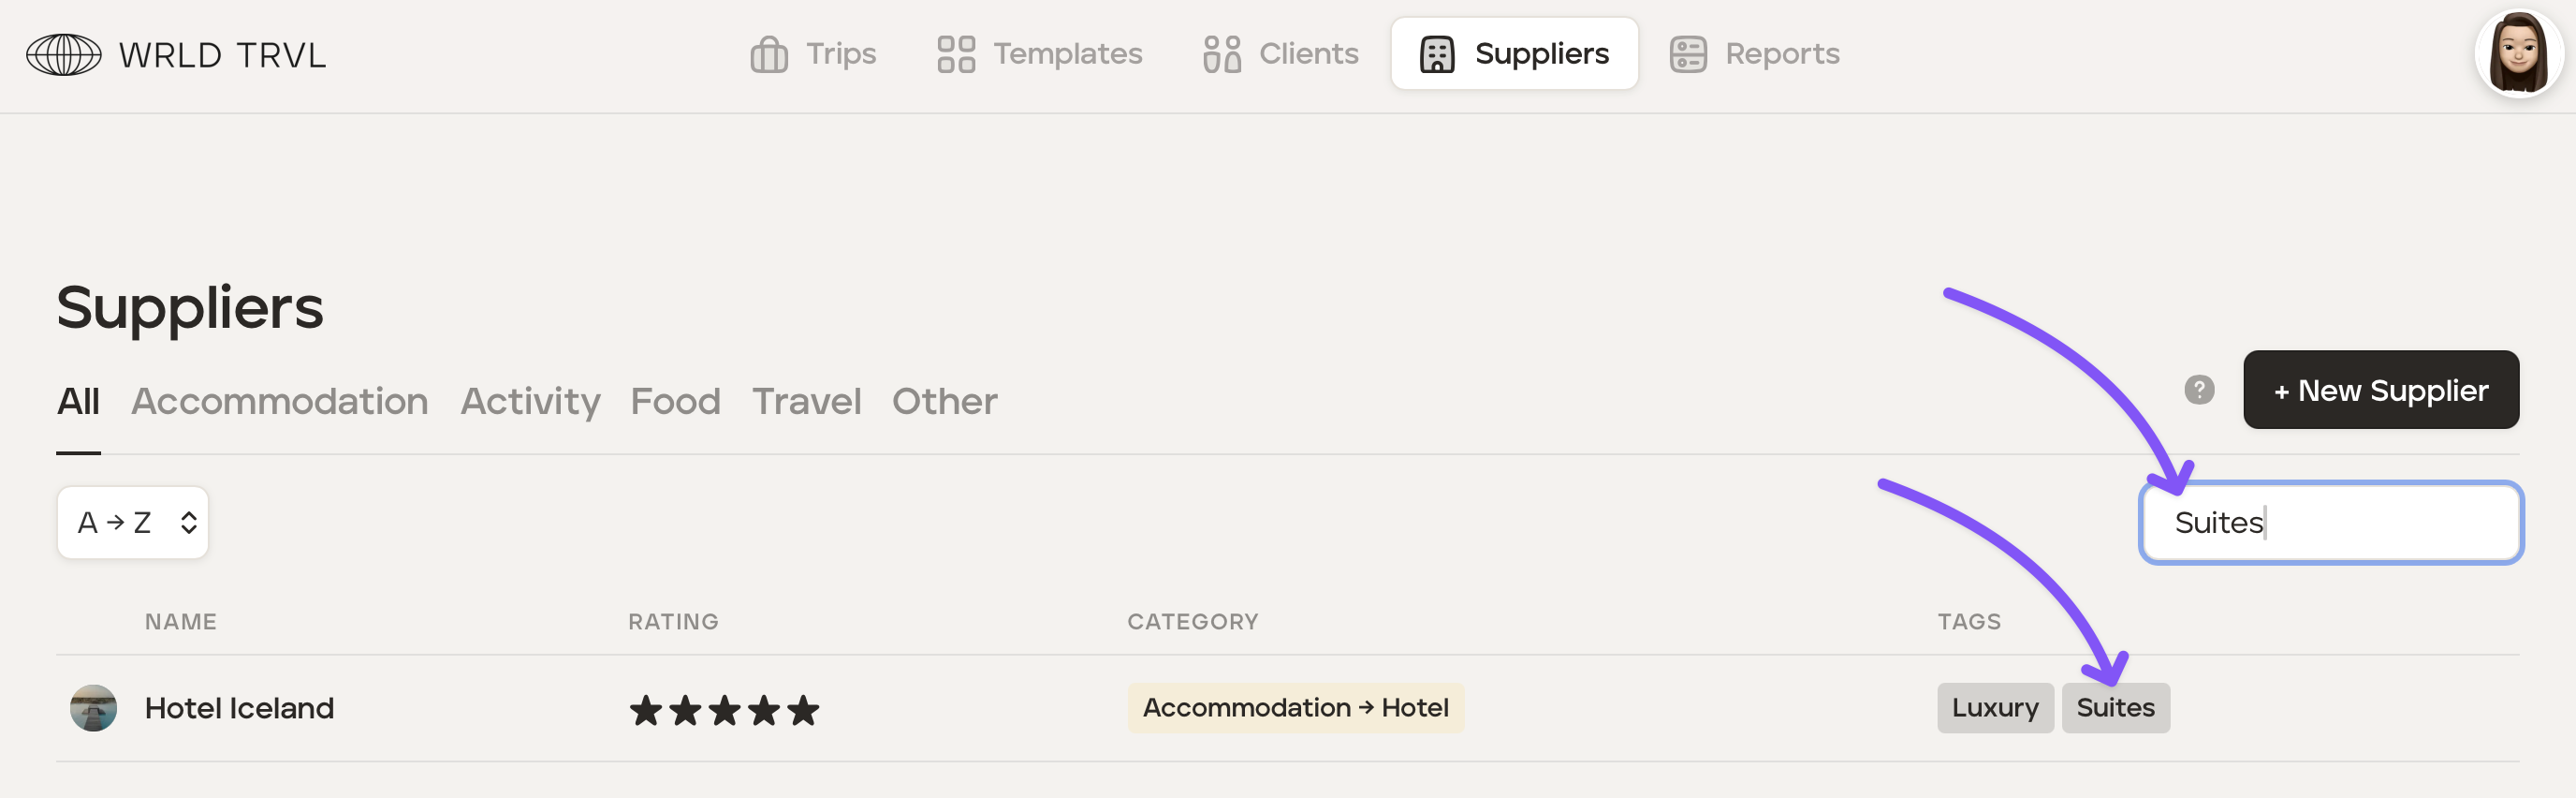Open the A→Z sort dropdown
Image resolution: width=2576 pixels, height=798 pixels.
(133, 522)
